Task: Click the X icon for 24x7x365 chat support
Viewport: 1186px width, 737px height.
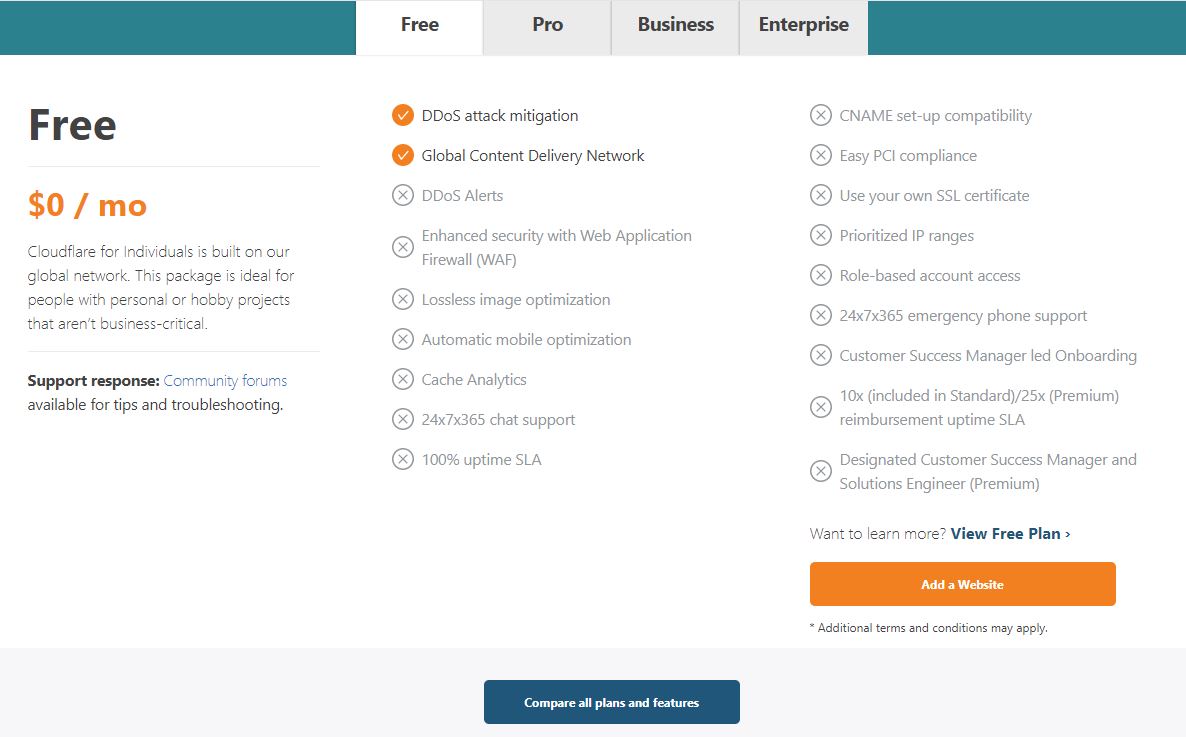Action: click(403, 420)
